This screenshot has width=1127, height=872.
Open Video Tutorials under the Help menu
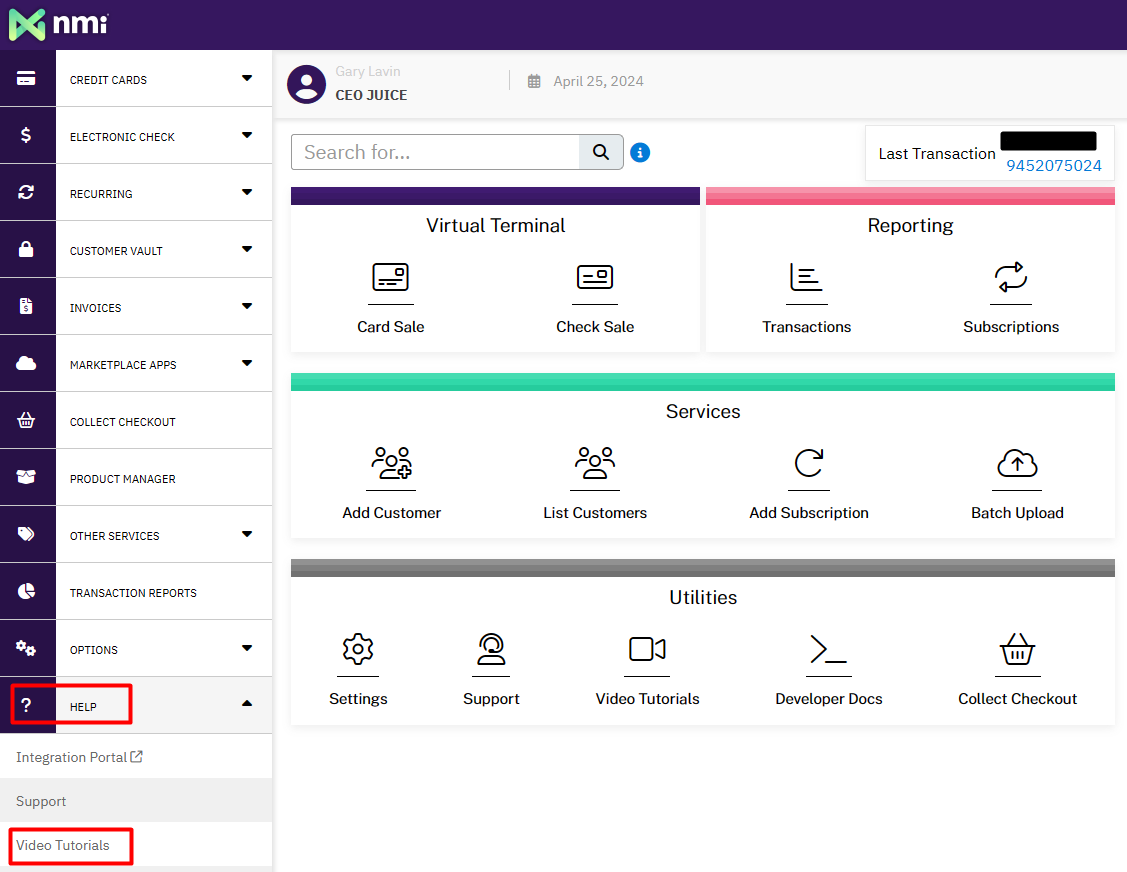pos(63,845)
